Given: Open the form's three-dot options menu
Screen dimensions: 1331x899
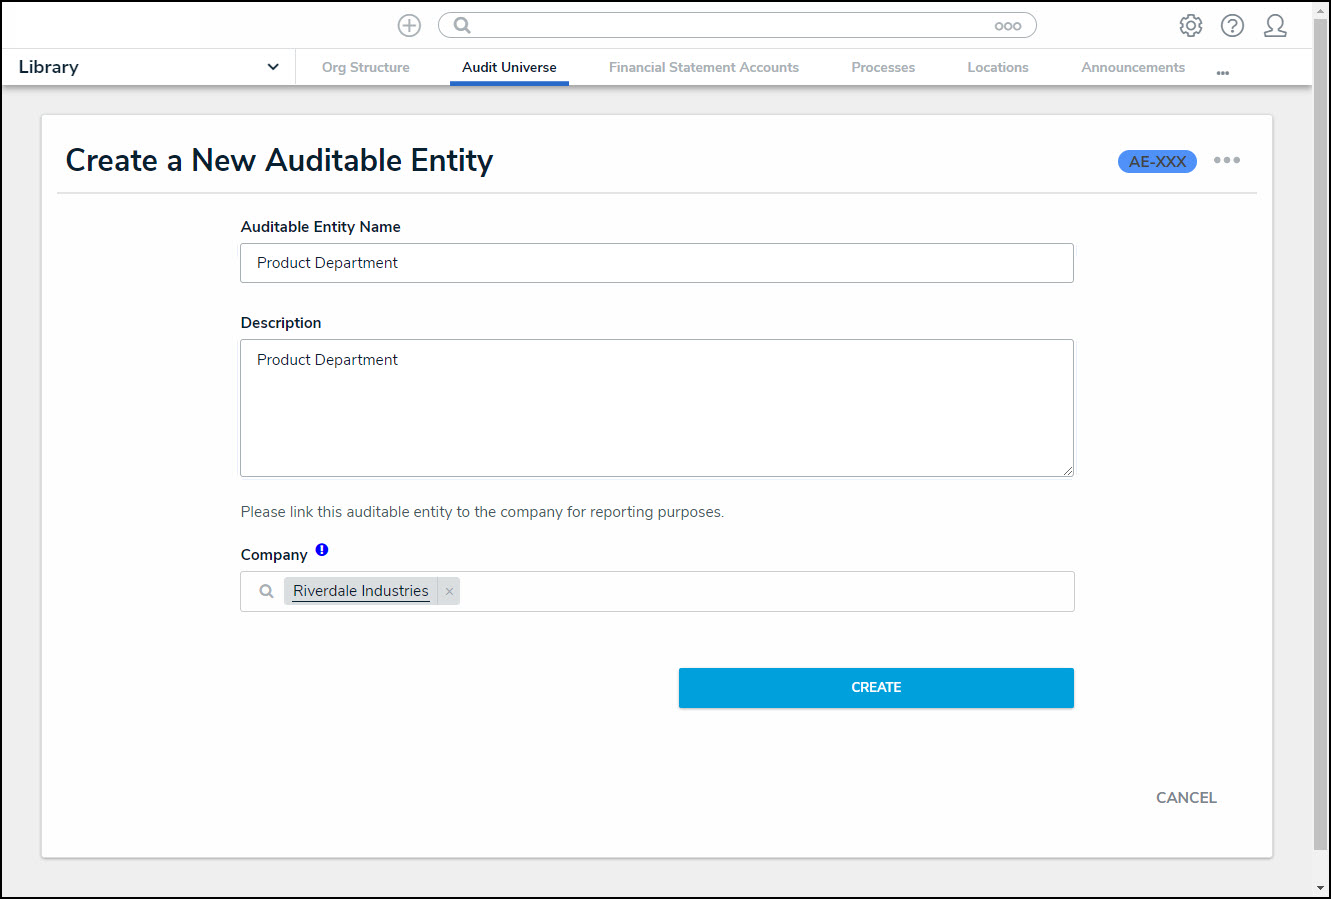Looking at the screenshot, I should pyautogui.click(x=1226, y=161).
